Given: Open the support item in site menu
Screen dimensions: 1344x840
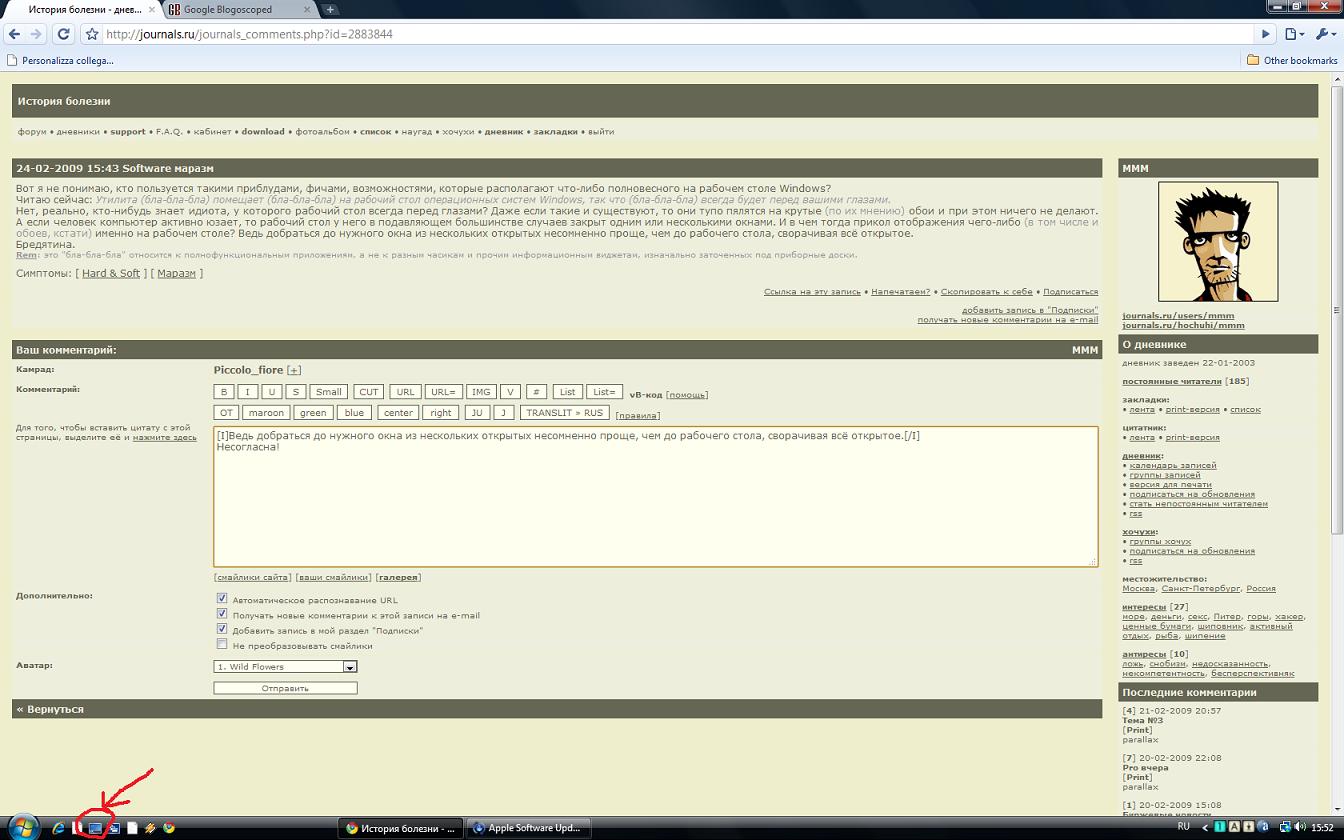Looking at the screenshot, I should point(128,132).
